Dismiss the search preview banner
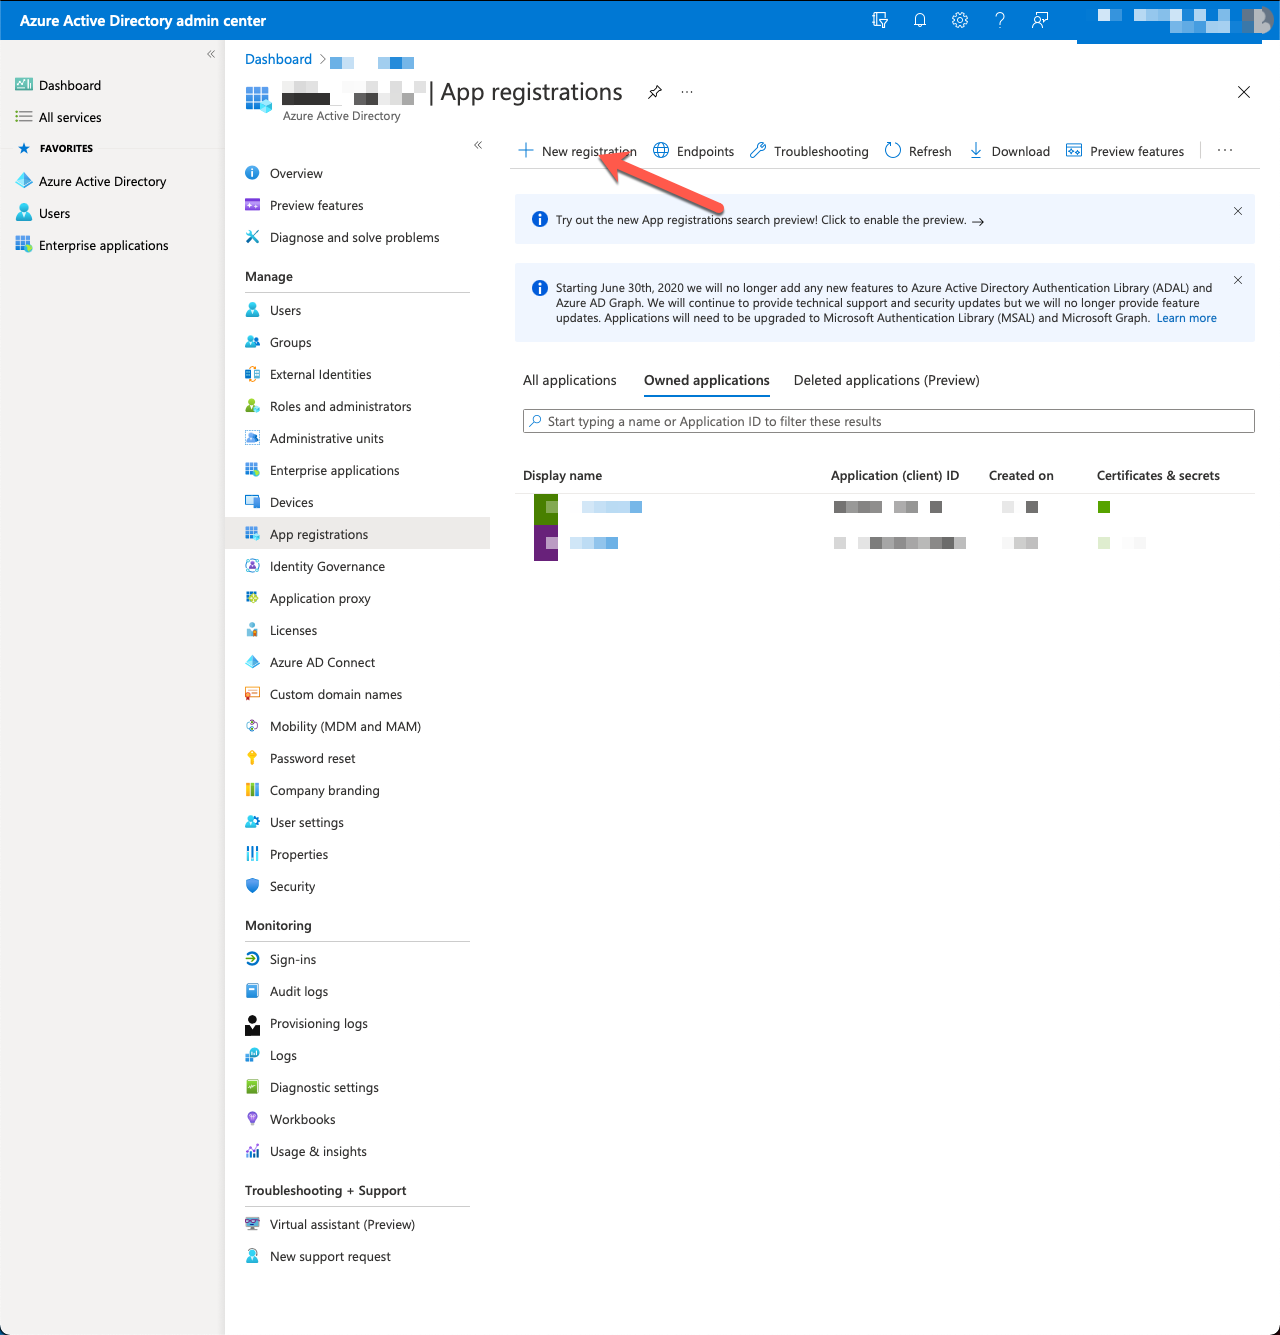The width and height of the screenshot is (1280, 1335). [1238, 211]
